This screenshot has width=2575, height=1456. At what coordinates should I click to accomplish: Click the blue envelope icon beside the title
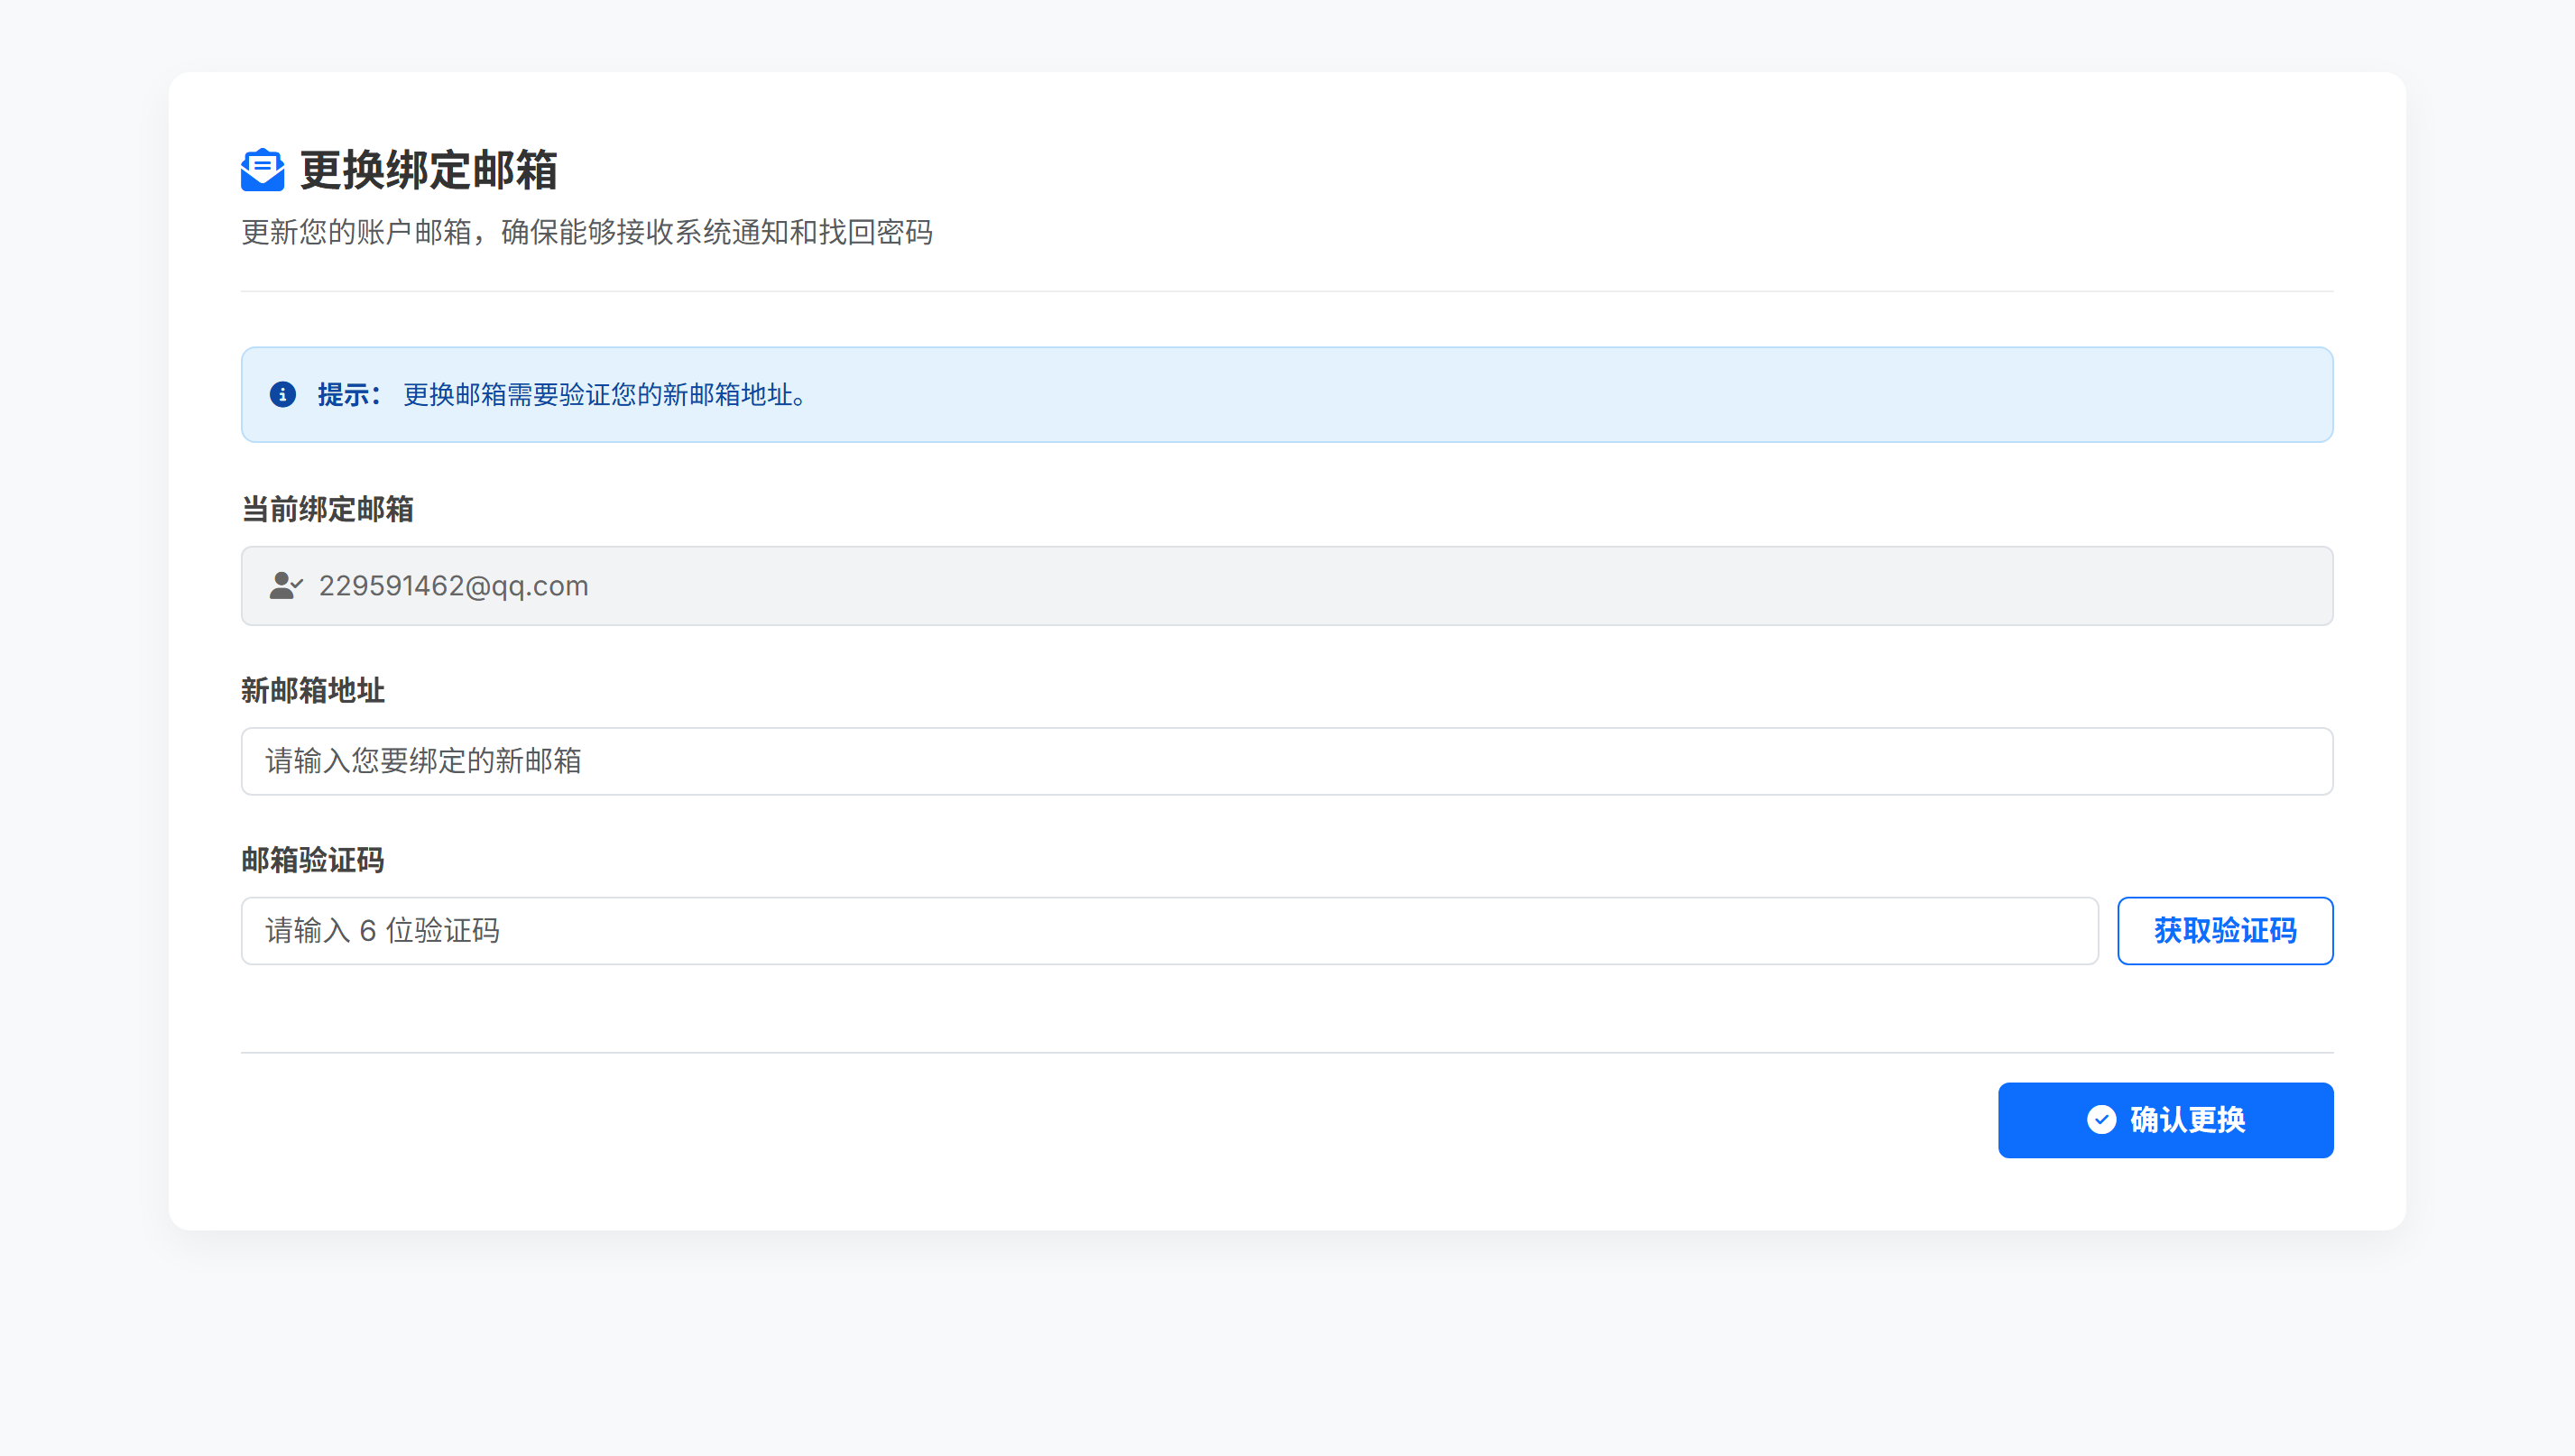tap(262, 170)
